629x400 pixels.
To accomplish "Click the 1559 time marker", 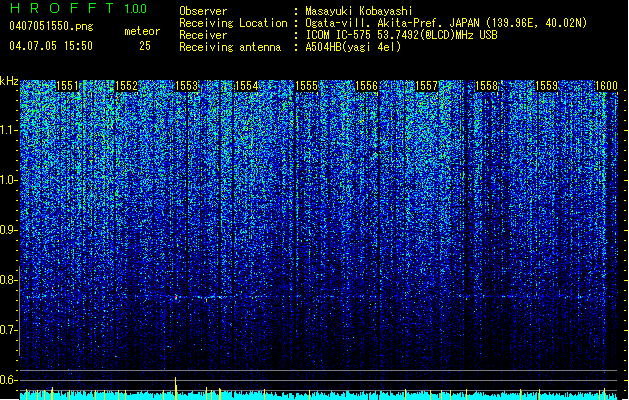I will click(546, 86).
